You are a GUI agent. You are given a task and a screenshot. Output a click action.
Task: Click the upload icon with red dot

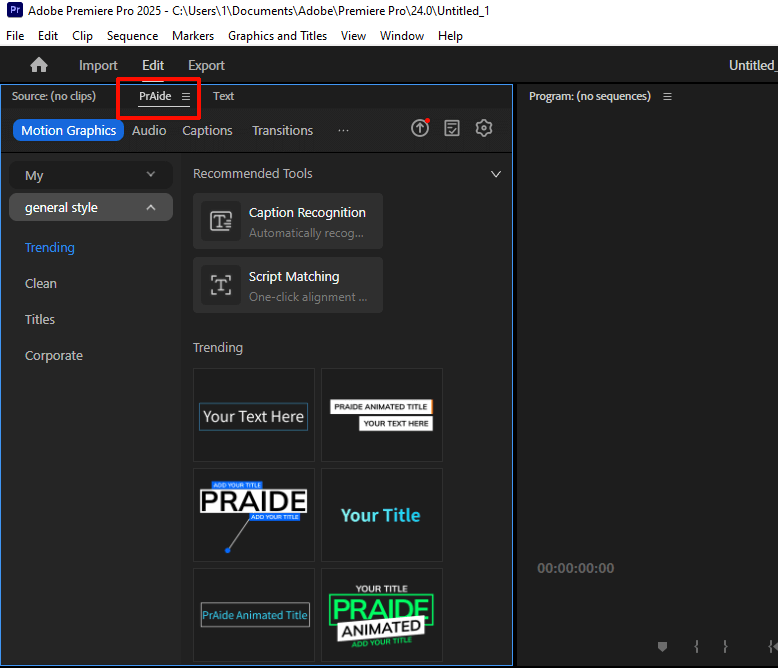click(x=420, y=128)
